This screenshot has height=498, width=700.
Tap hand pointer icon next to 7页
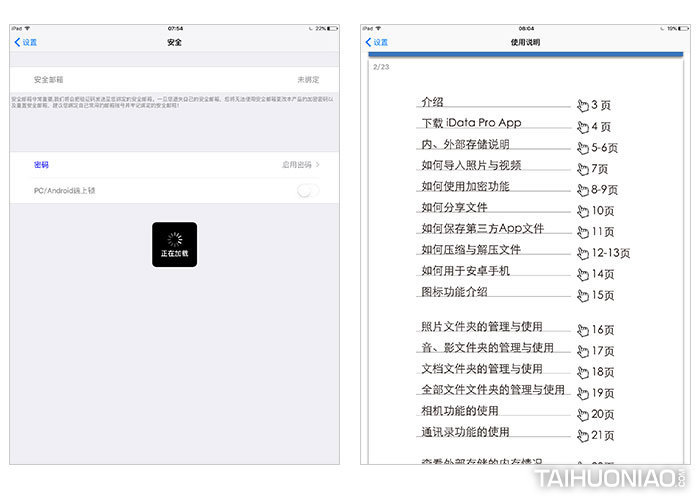583,169
